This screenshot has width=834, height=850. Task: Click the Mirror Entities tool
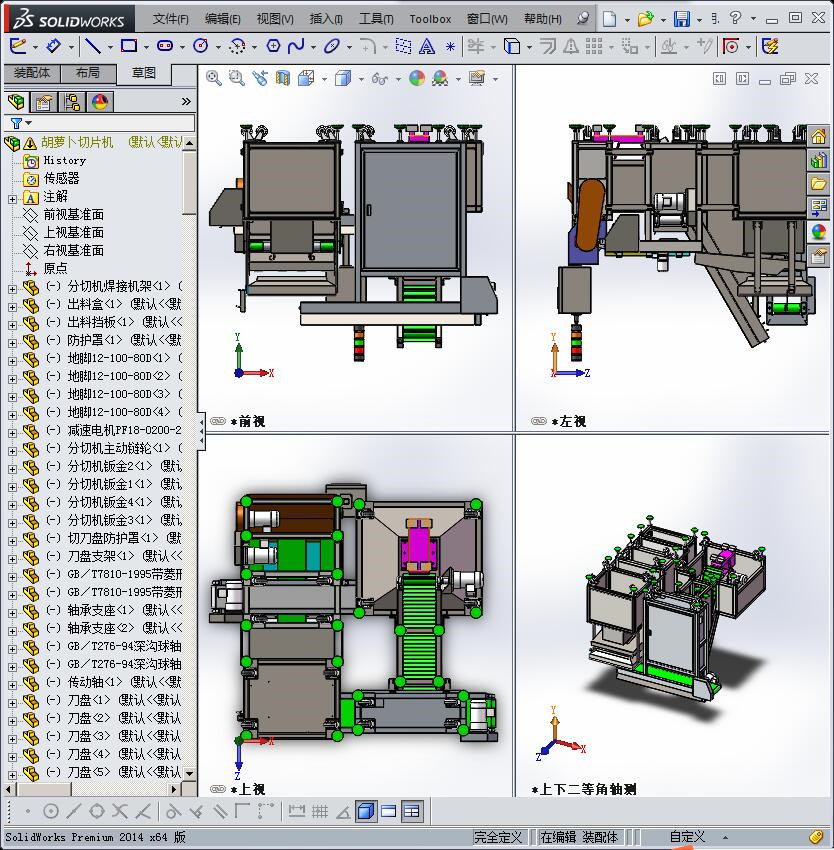tap(570, 47)
